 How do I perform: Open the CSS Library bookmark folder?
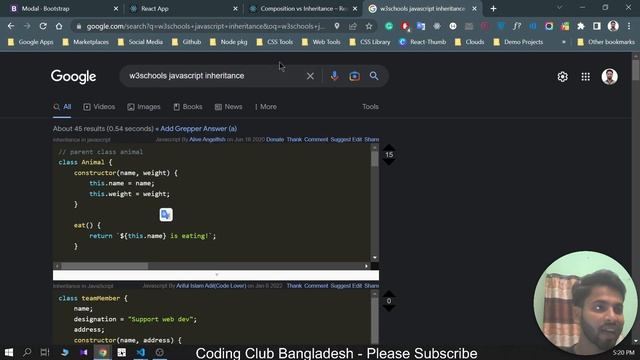(x=370, y=42)
